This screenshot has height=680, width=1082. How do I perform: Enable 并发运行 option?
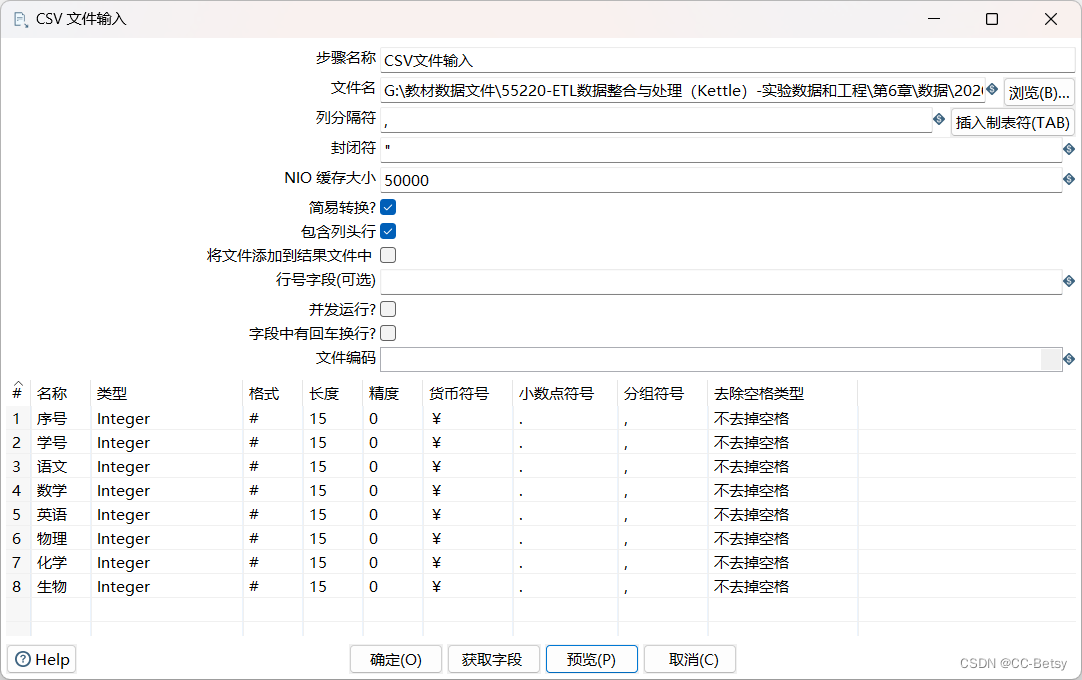[x=388, y=309]
